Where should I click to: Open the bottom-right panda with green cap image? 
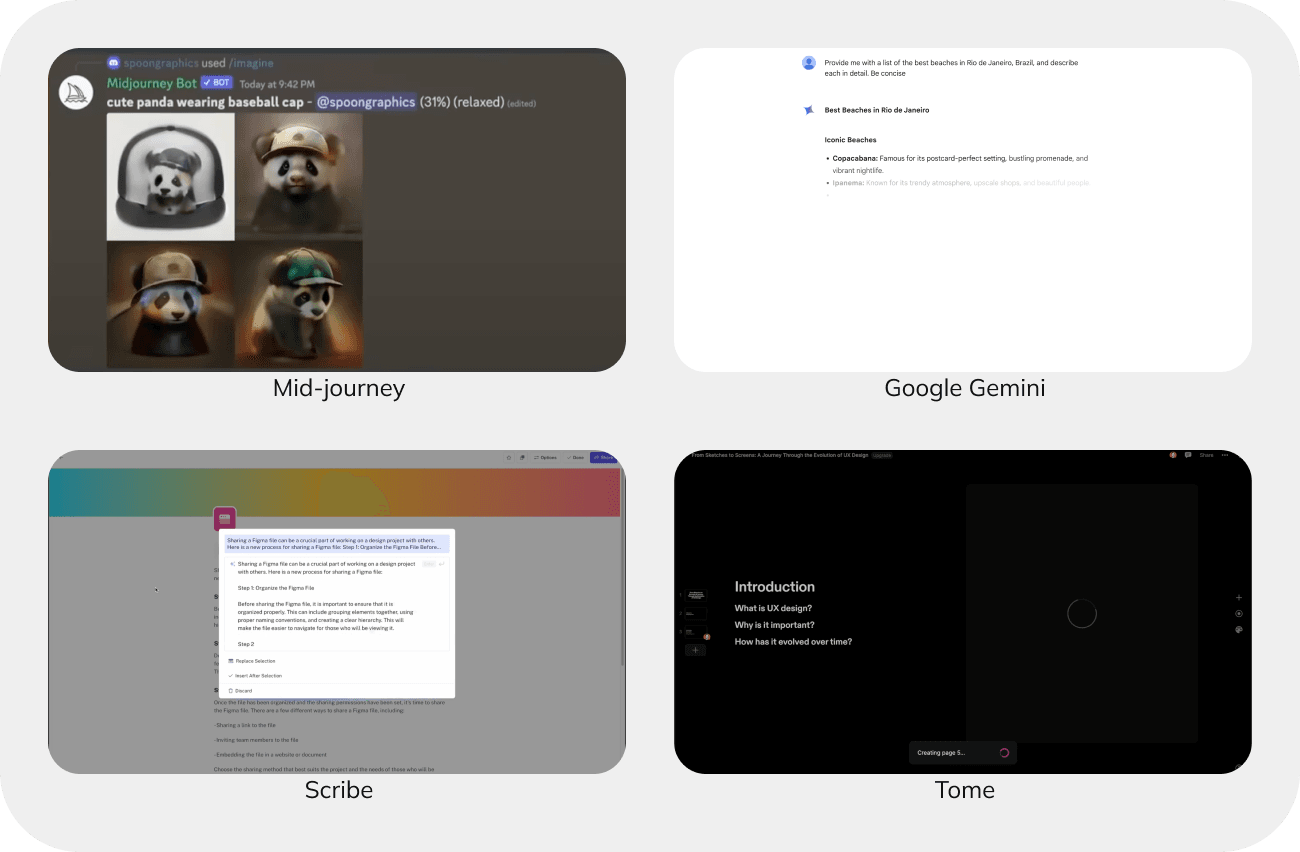pos(300,305)
